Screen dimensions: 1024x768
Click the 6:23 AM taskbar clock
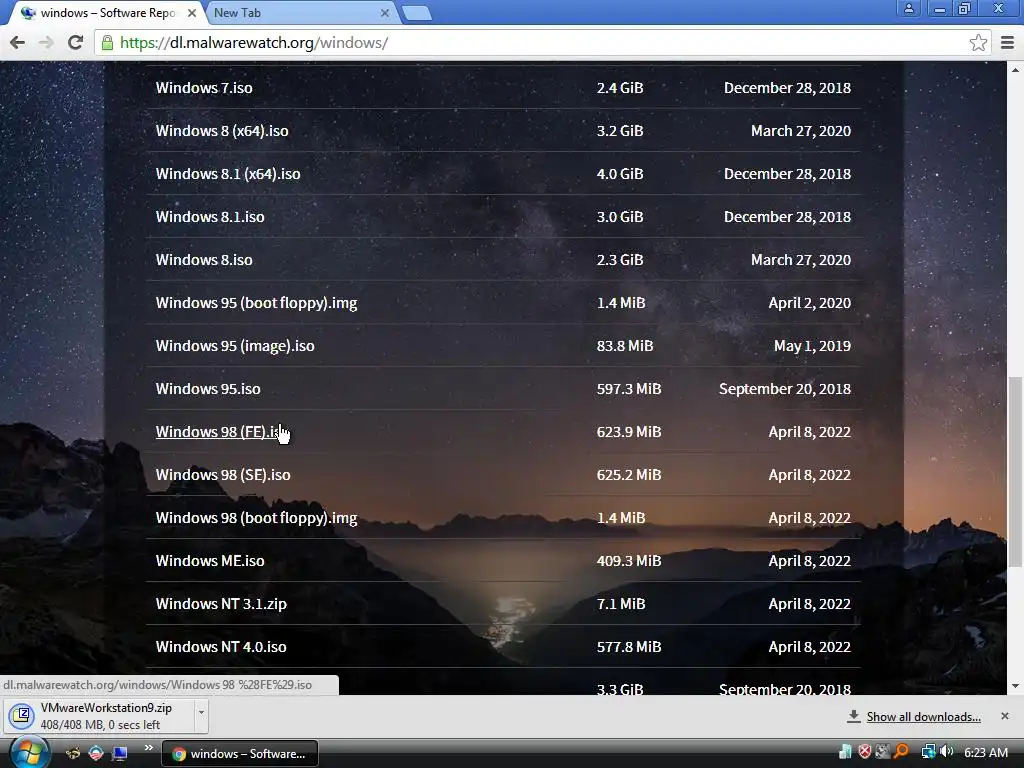[x=985, y=753]
